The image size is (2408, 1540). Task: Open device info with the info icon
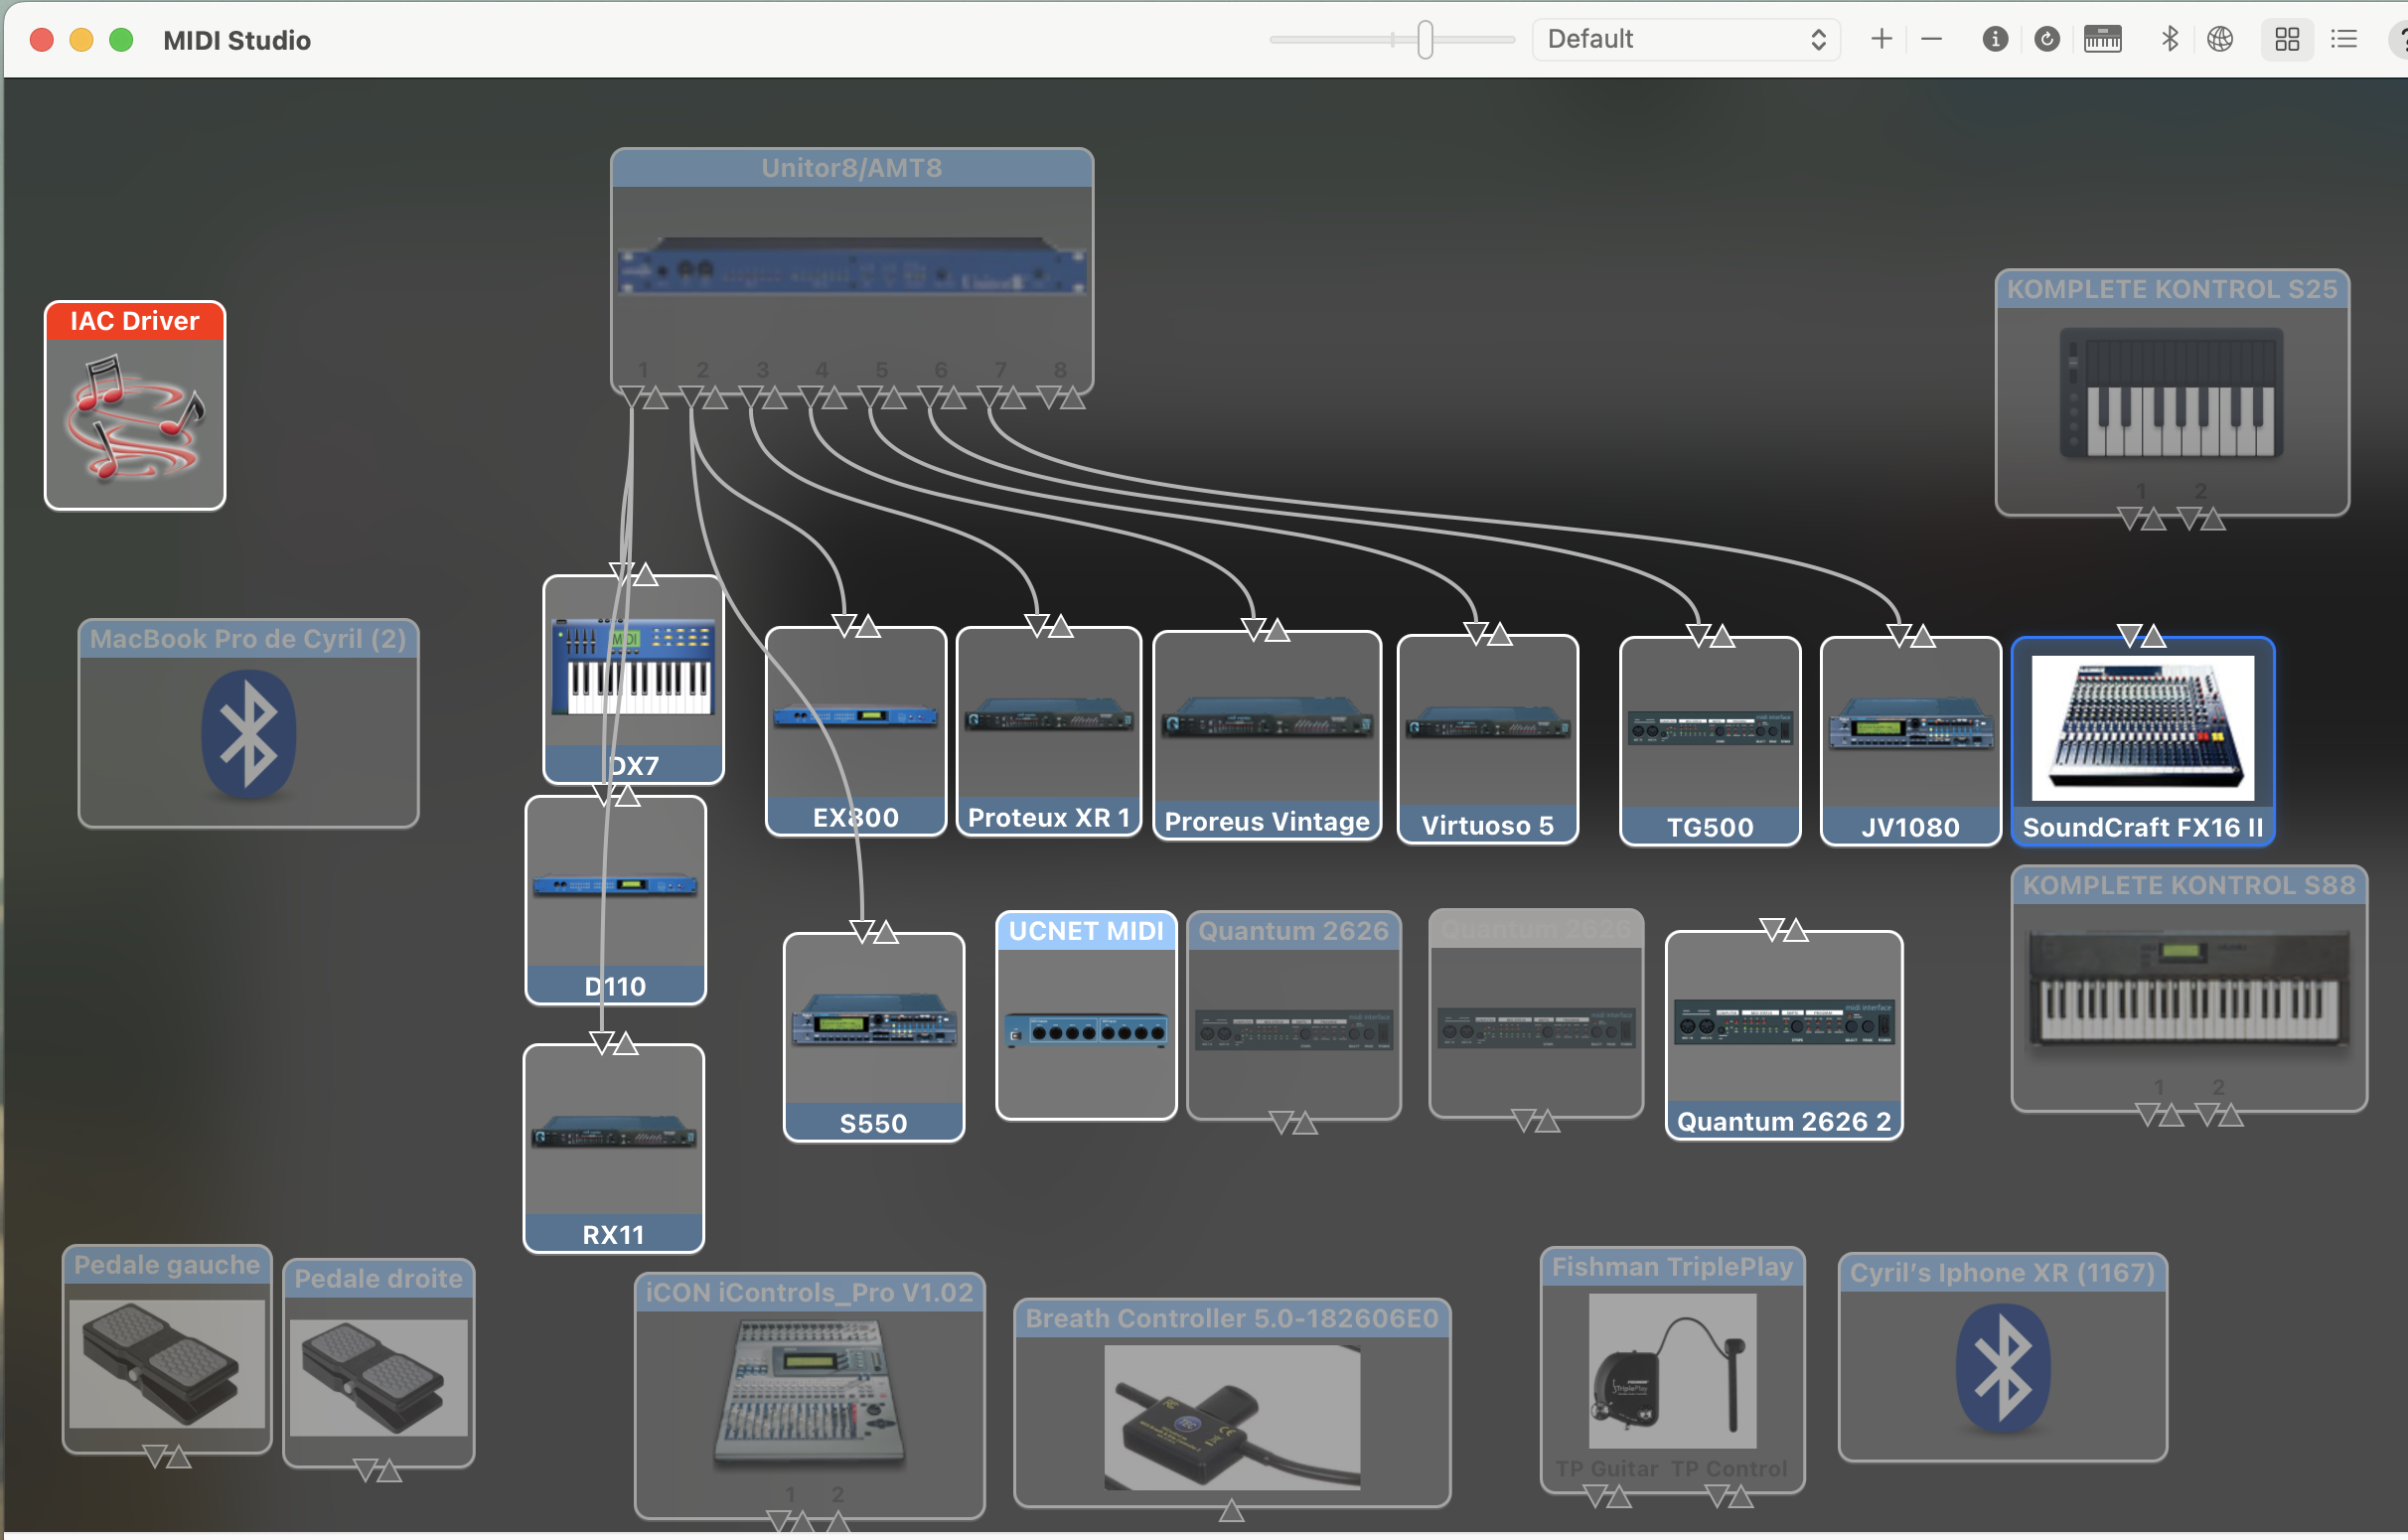tap(1994, 39)
